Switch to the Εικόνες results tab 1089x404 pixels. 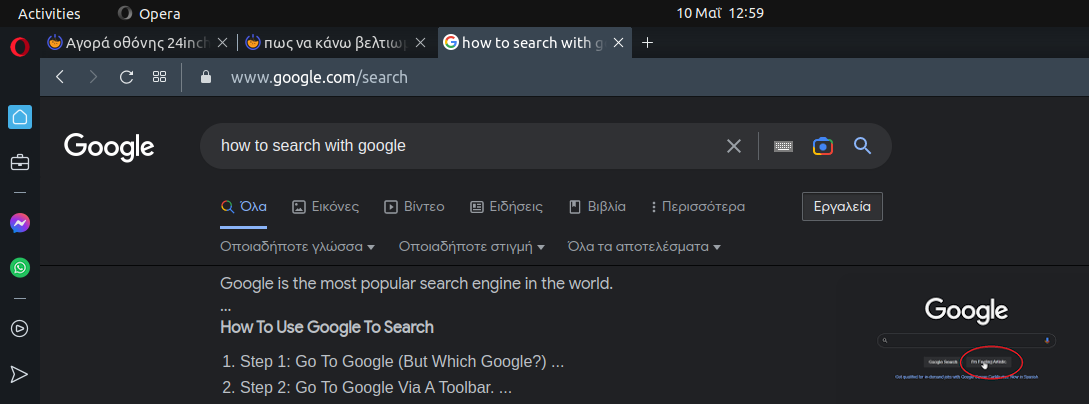click(x=325, y=207)
